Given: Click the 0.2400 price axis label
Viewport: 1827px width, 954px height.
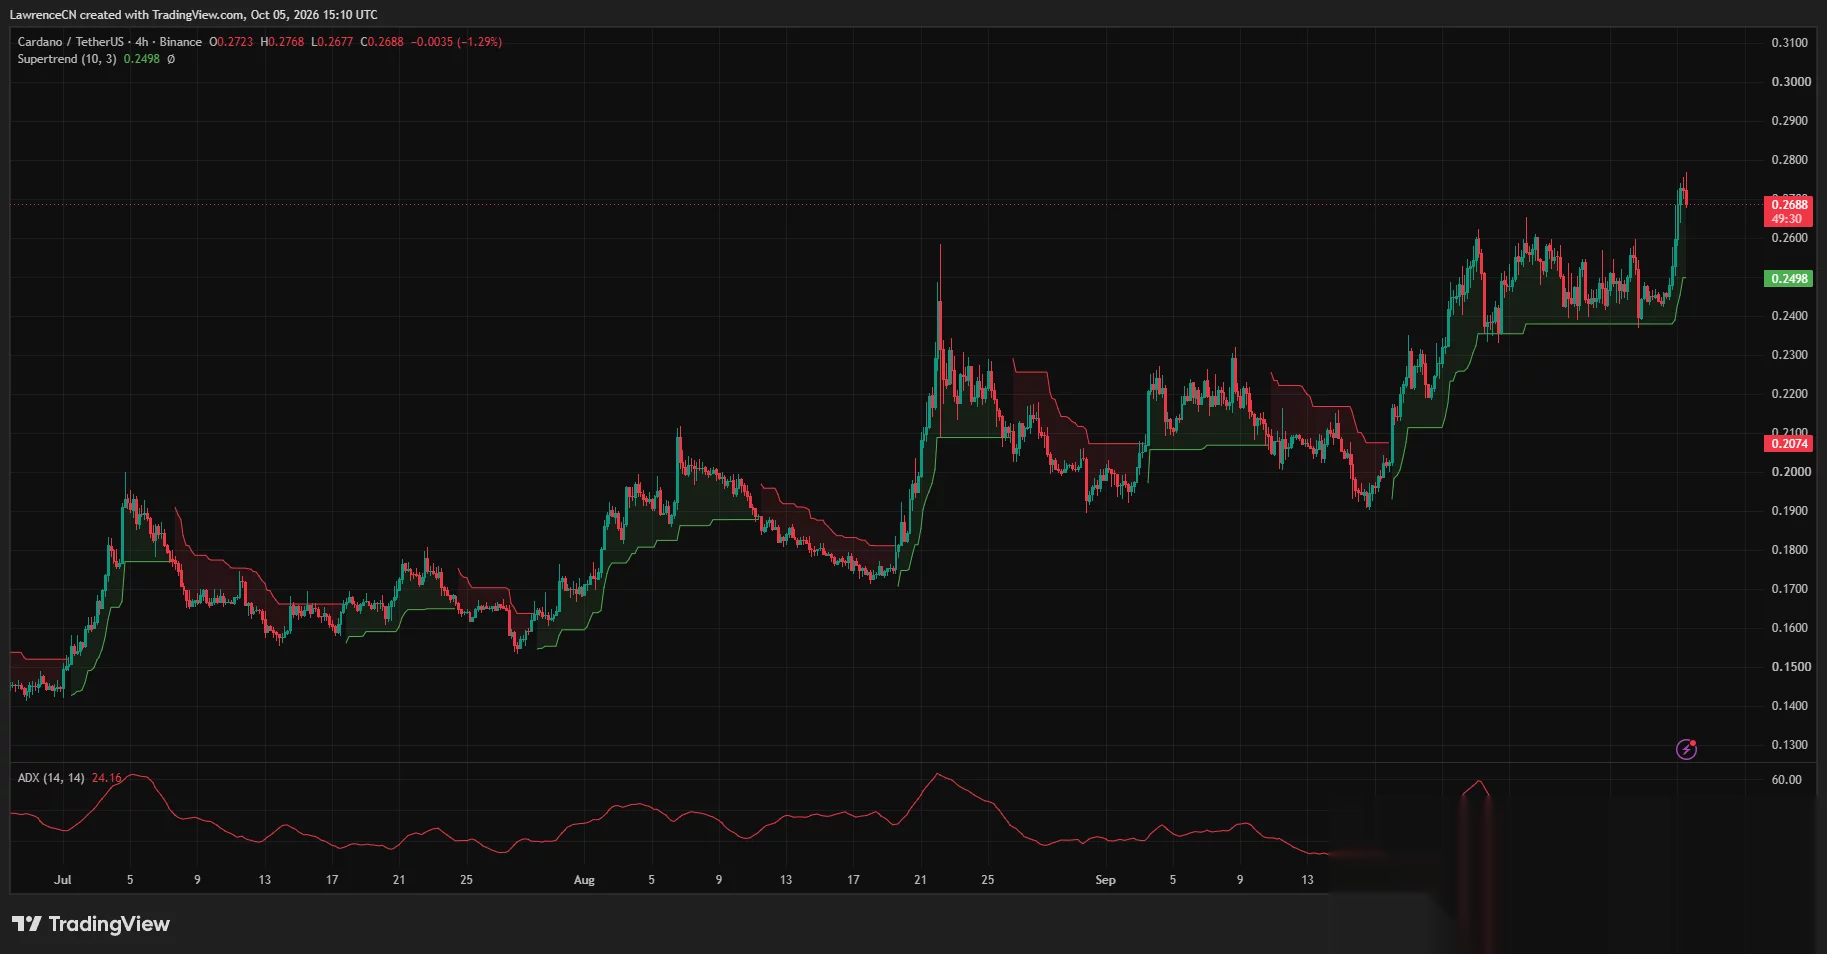Looking at the screenshot, I should [1789, 315].
